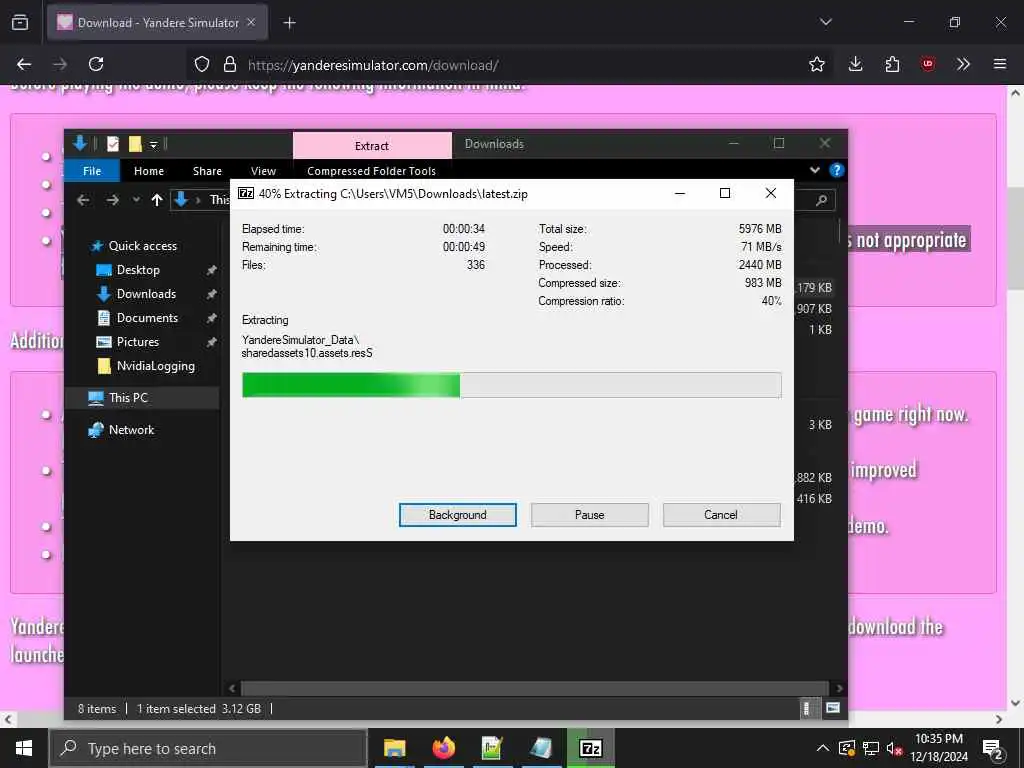
Task: Switch to the Share ribbon tab
Action: (207, 171)
